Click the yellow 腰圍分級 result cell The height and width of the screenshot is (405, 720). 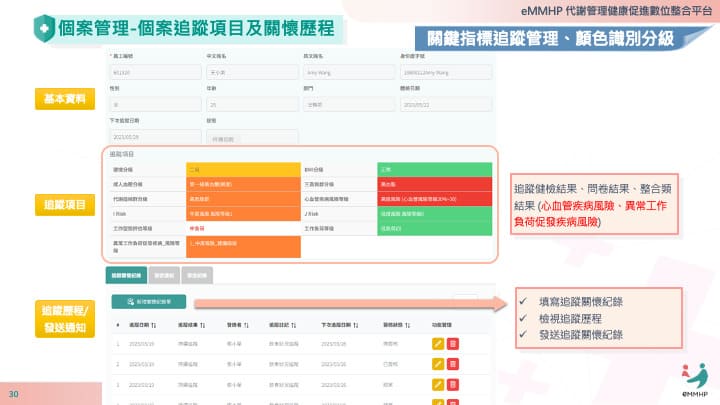242,171
